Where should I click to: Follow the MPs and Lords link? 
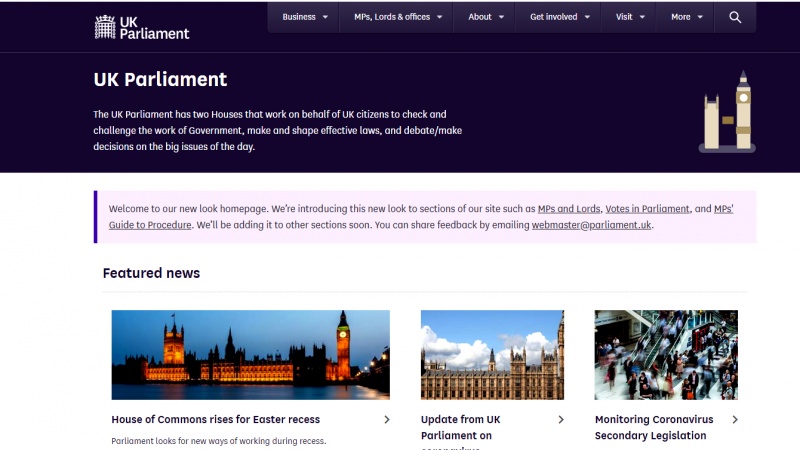569,209
